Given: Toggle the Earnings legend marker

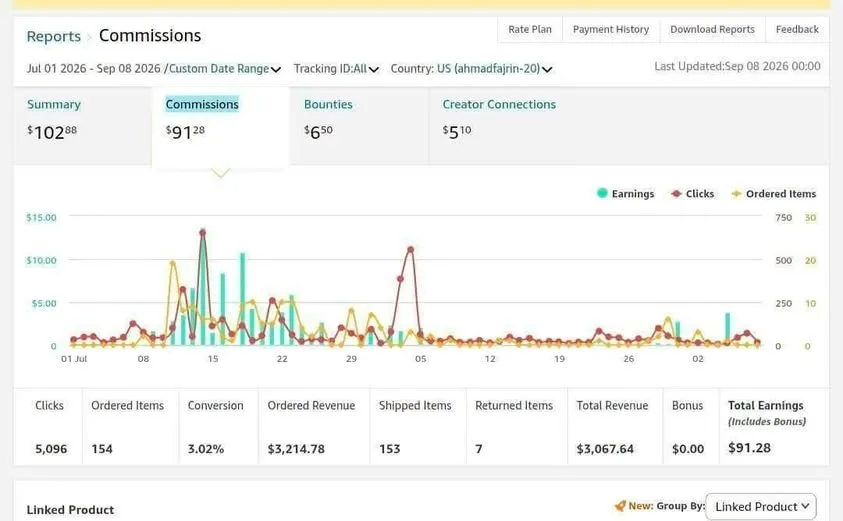Looking at the screenshot, I should pos(602,193).
